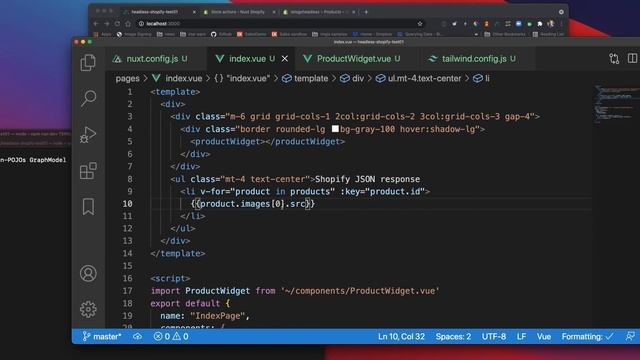
Task: Click the GitHub bookmark in browser
Action: tap(221, 35)
